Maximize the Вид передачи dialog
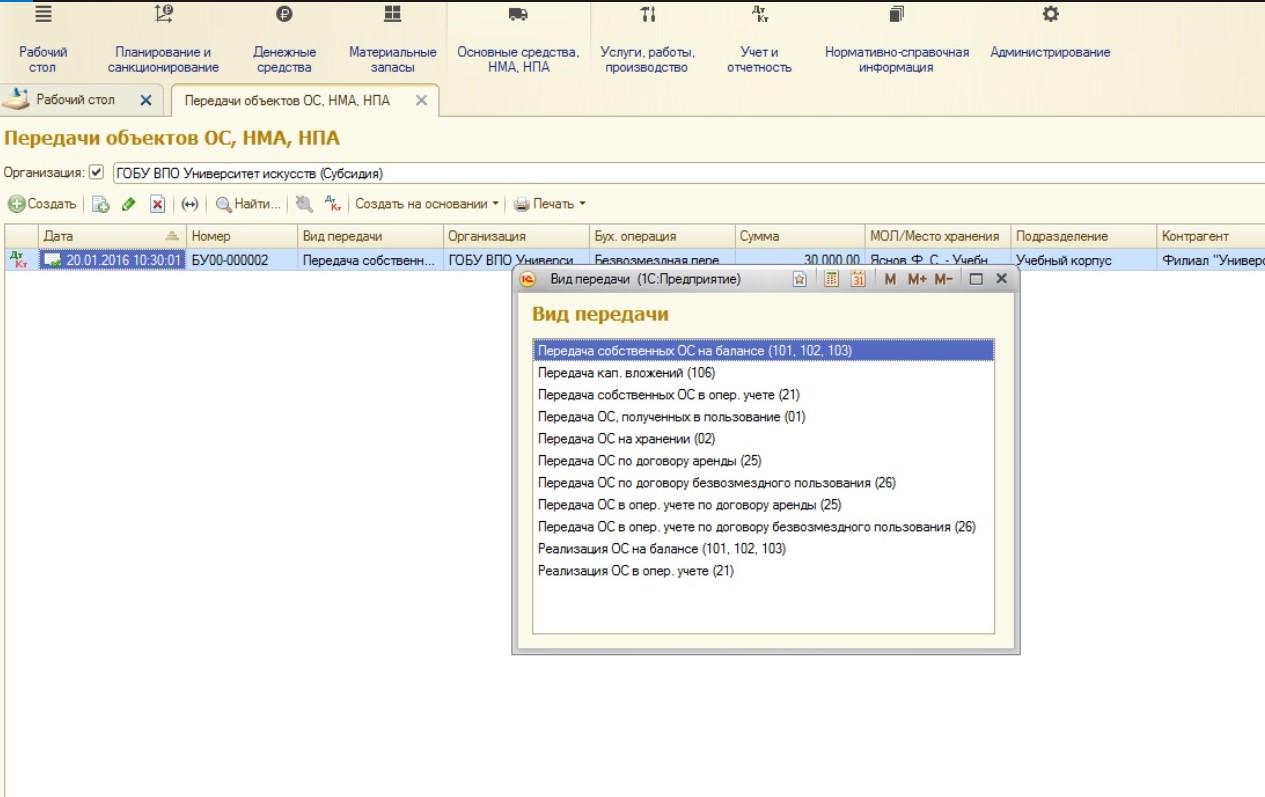This screenshot has height=797, width=1265. (x=977, y=280)
